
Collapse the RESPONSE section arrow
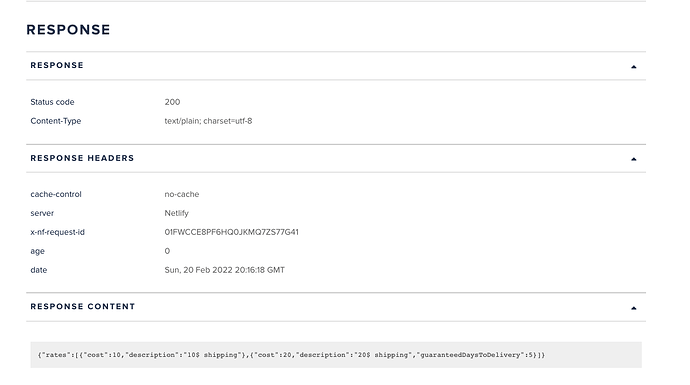pyautogui.click(x=634, y=67)
